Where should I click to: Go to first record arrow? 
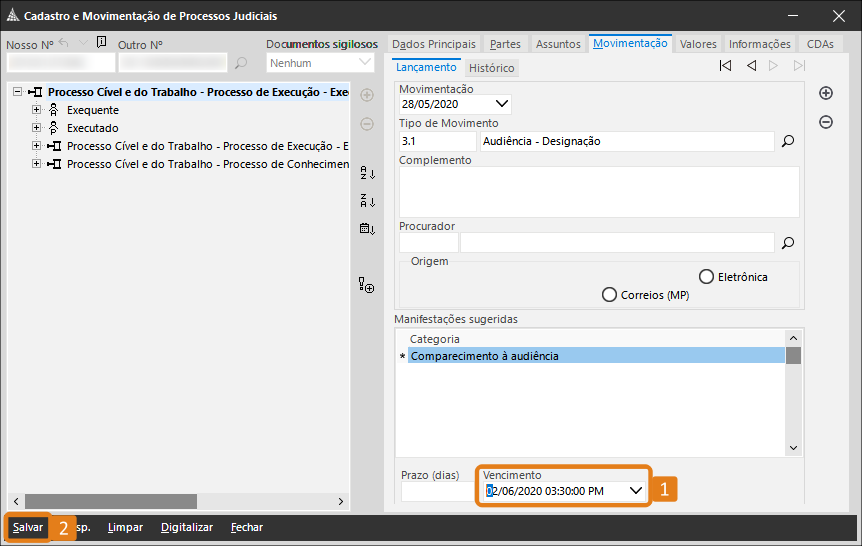coord(725,66)
